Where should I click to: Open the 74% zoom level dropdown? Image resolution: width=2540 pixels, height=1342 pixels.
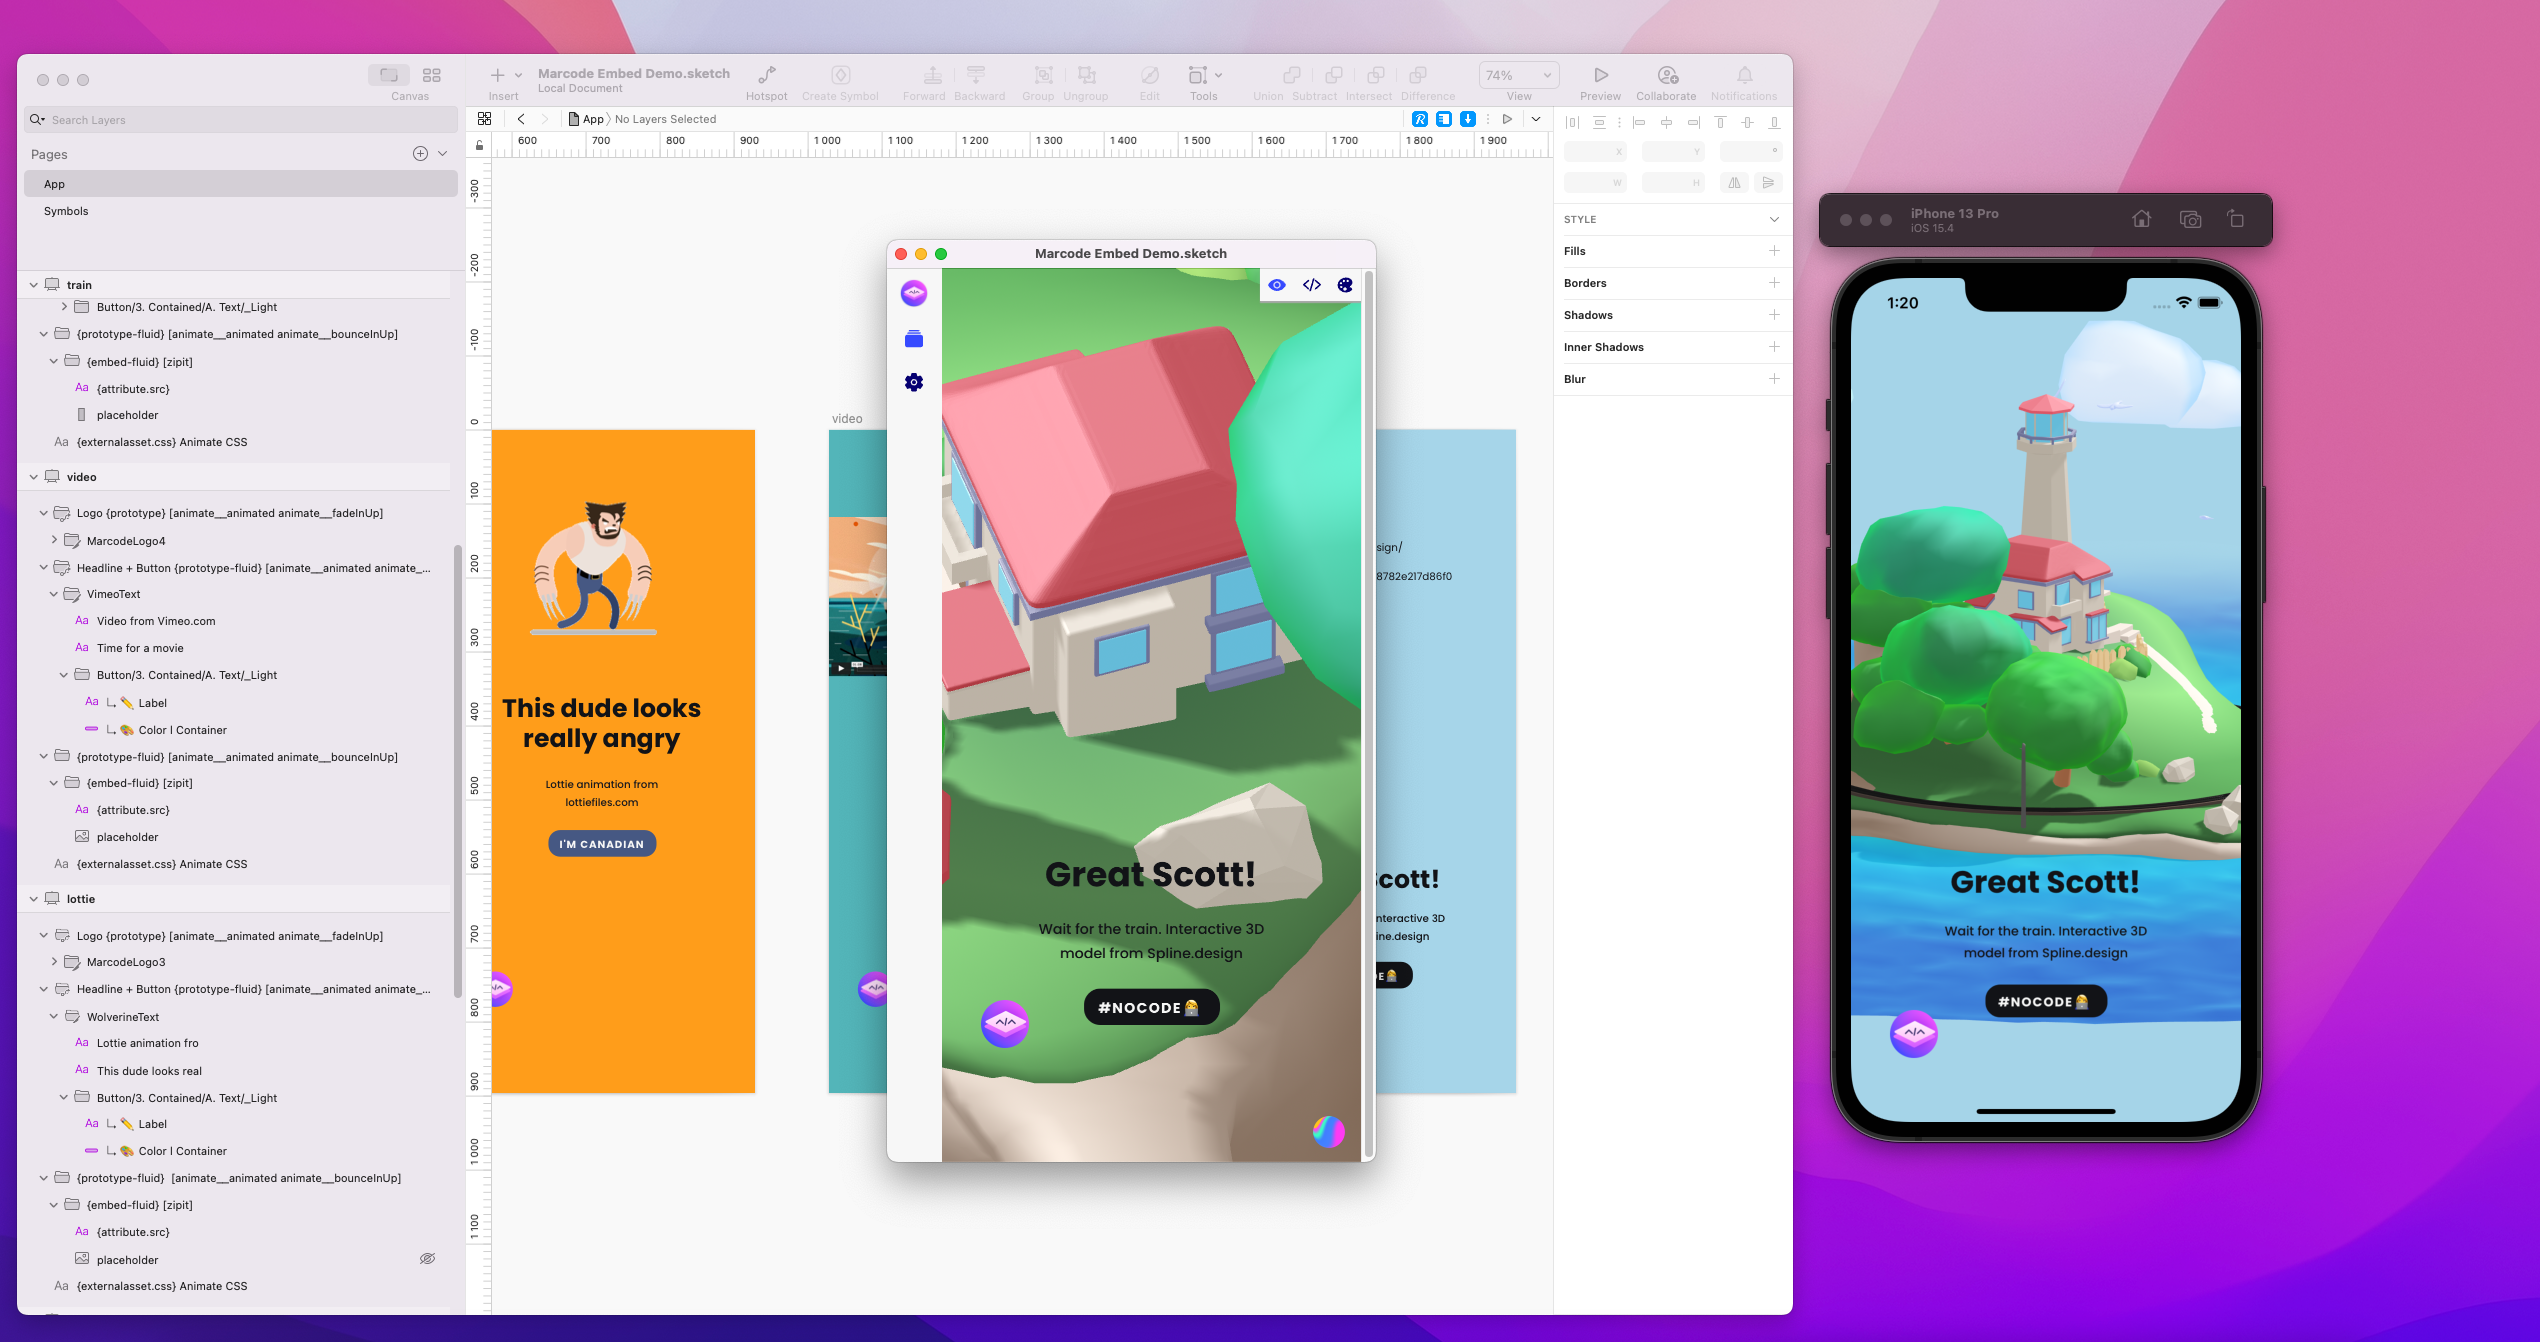click(1518, 74)
